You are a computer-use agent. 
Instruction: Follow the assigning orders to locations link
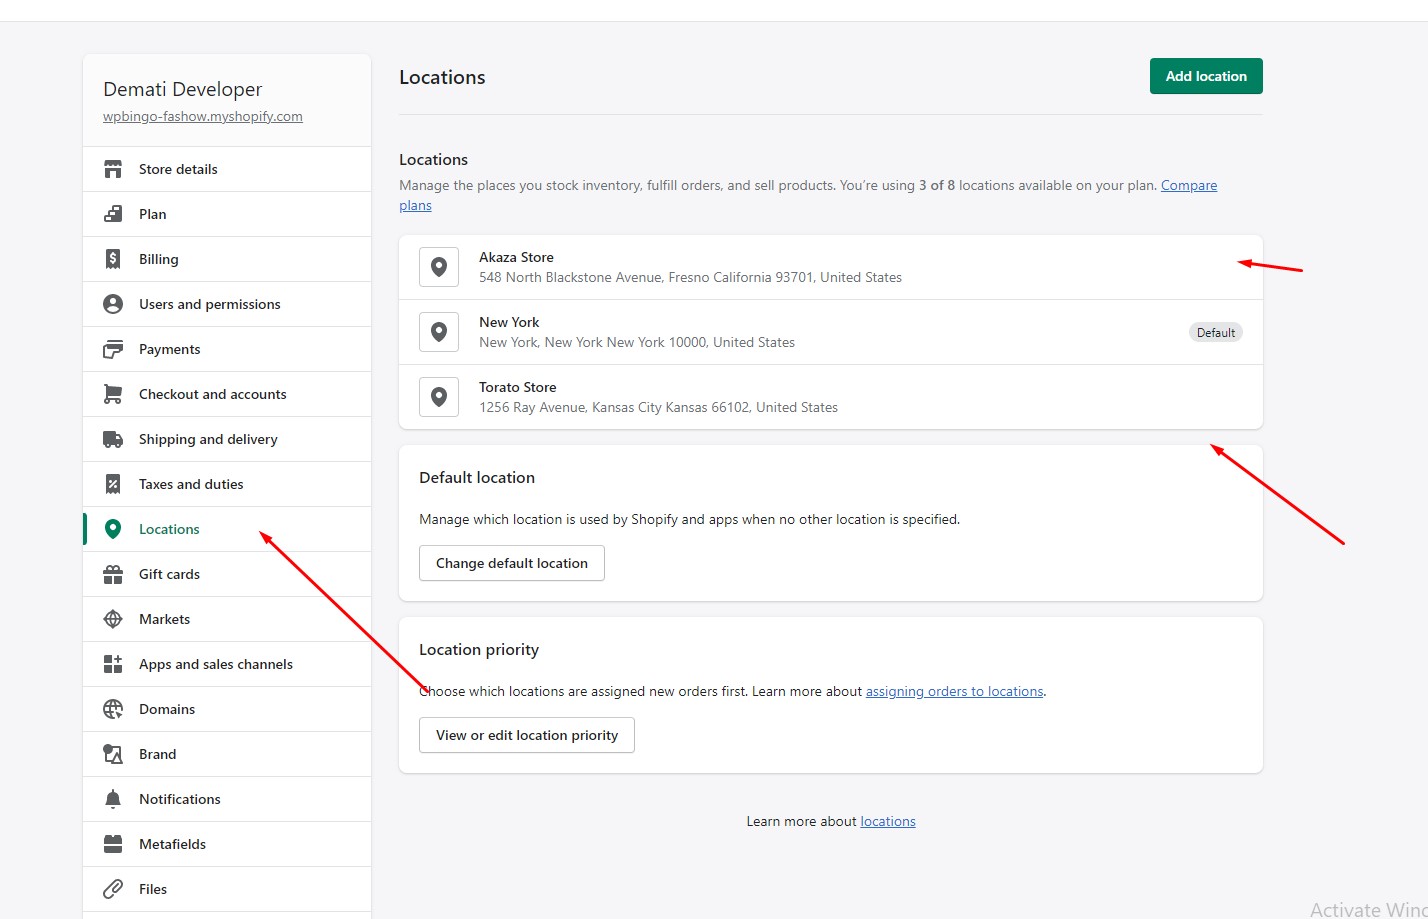(954, 691)
